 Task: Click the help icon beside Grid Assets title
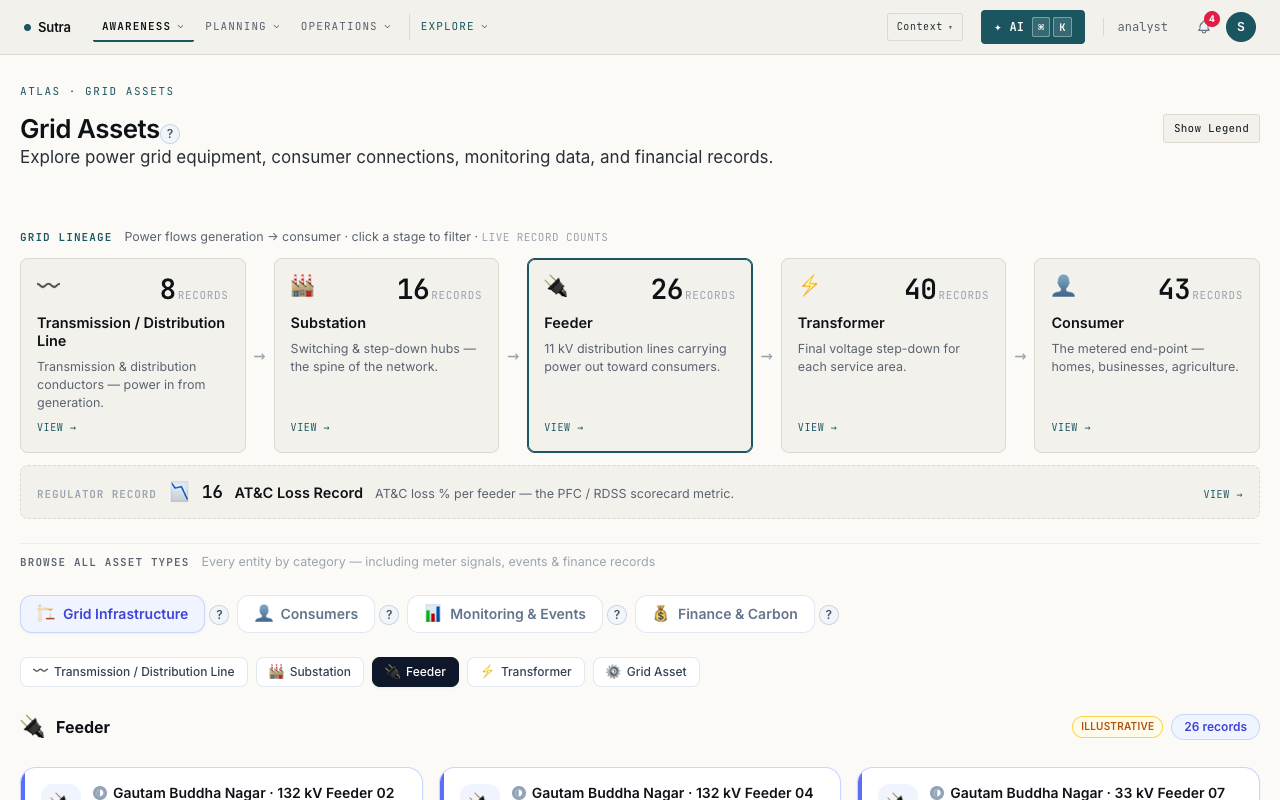pyautogui.click(x=171, y=133)
